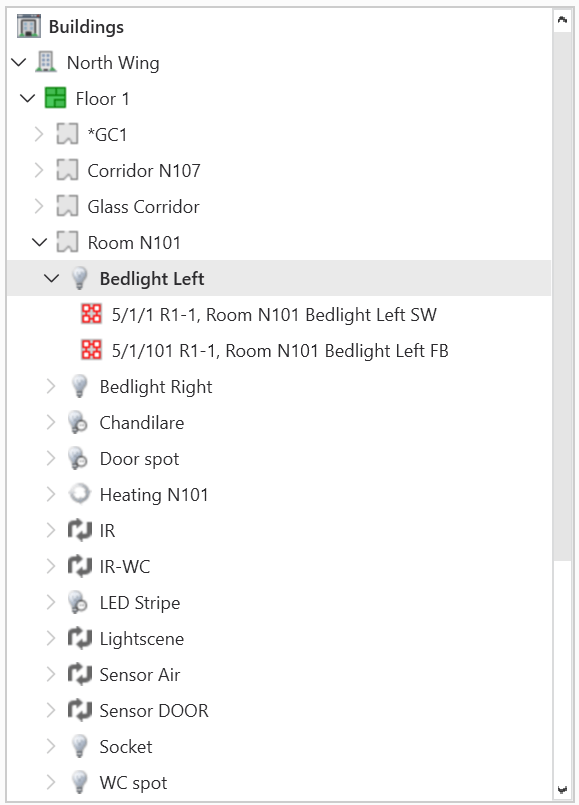Click the red group address icon for 5/1/1
The height and width of the screenshot is (805, 579).
click(91, 314)
